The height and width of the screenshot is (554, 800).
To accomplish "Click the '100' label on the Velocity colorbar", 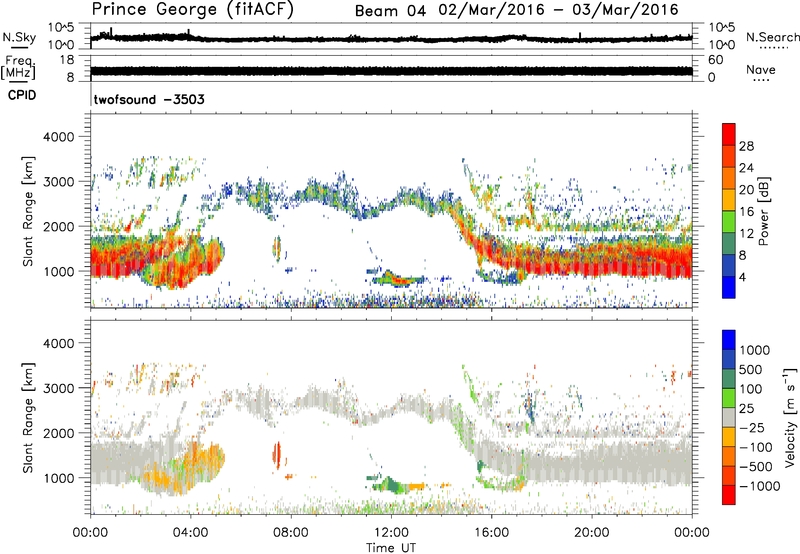I will pyautogui.click(x=751, y=389).
